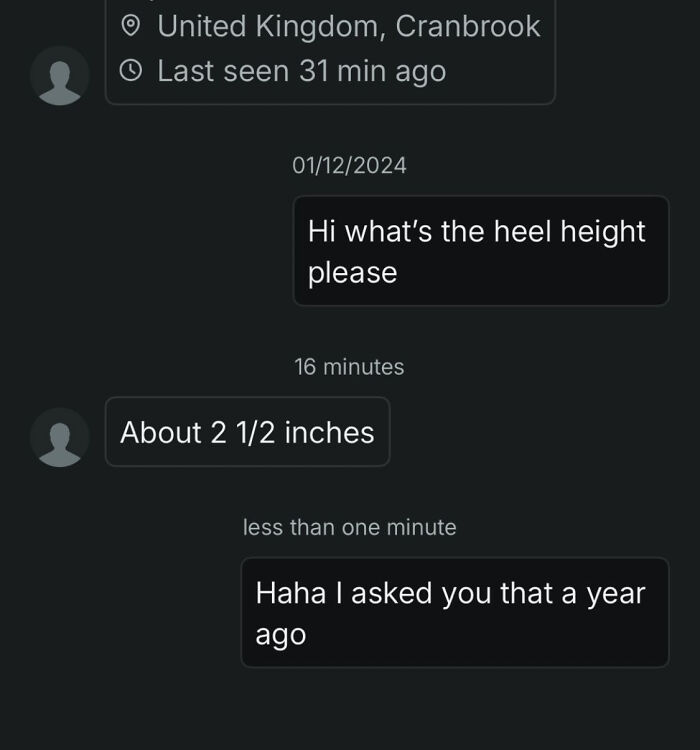Open the profile avatar next to the inches reply

point(60,437)
